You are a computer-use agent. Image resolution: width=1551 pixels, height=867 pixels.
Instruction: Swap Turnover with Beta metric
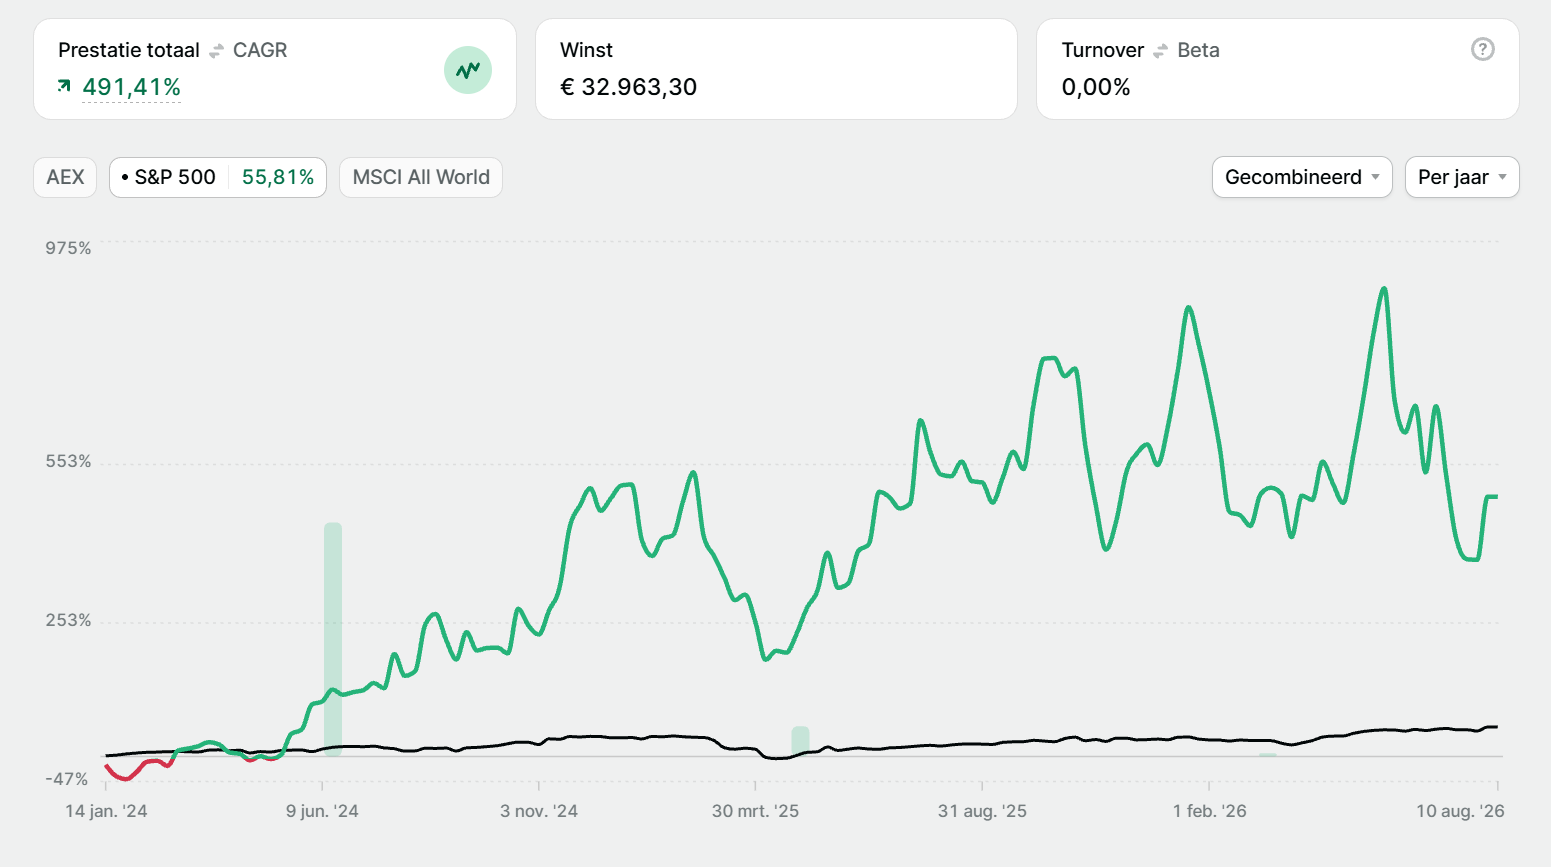point(1161,50)
